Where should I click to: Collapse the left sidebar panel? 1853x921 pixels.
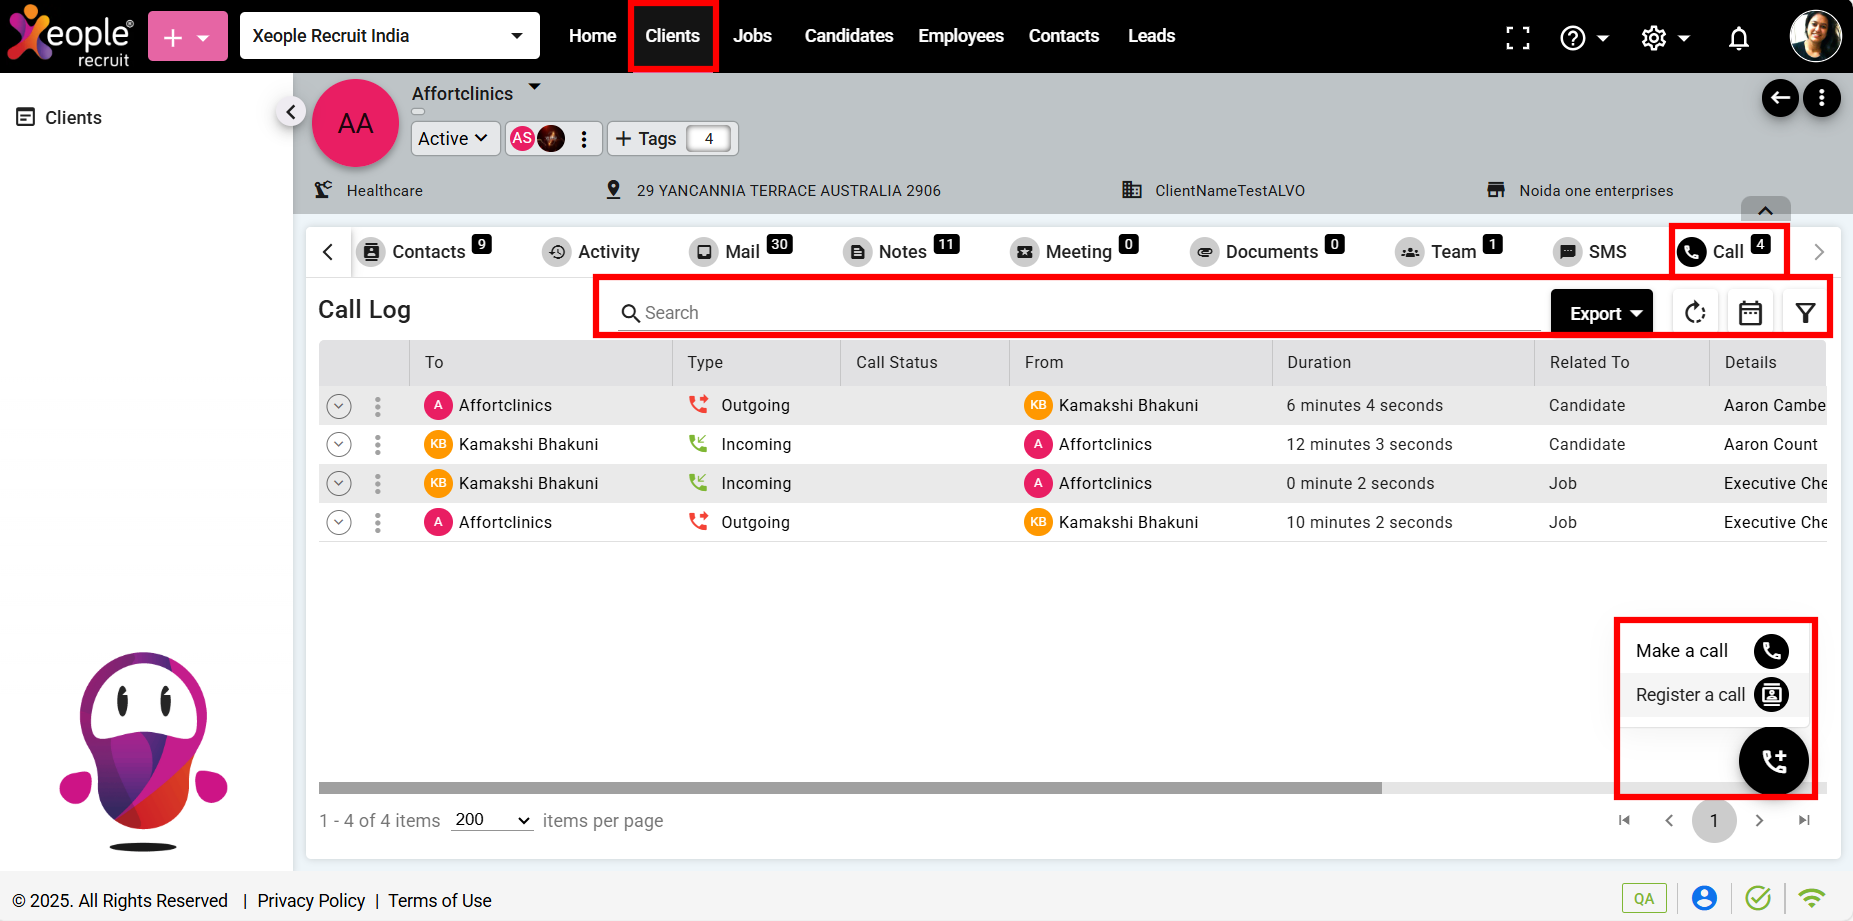290,112
